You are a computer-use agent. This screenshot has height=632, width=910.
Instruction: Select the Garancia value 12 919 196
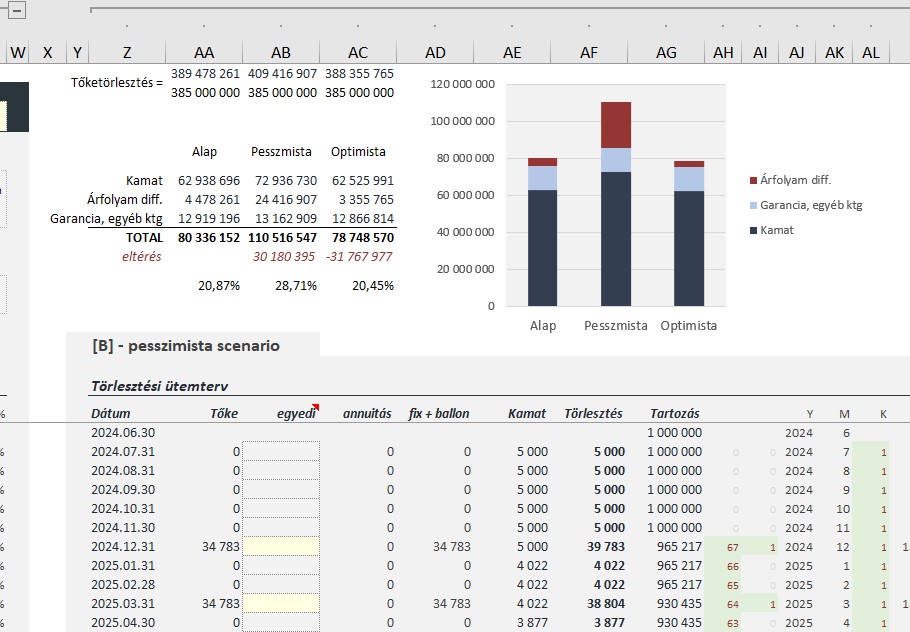(208, 219)
